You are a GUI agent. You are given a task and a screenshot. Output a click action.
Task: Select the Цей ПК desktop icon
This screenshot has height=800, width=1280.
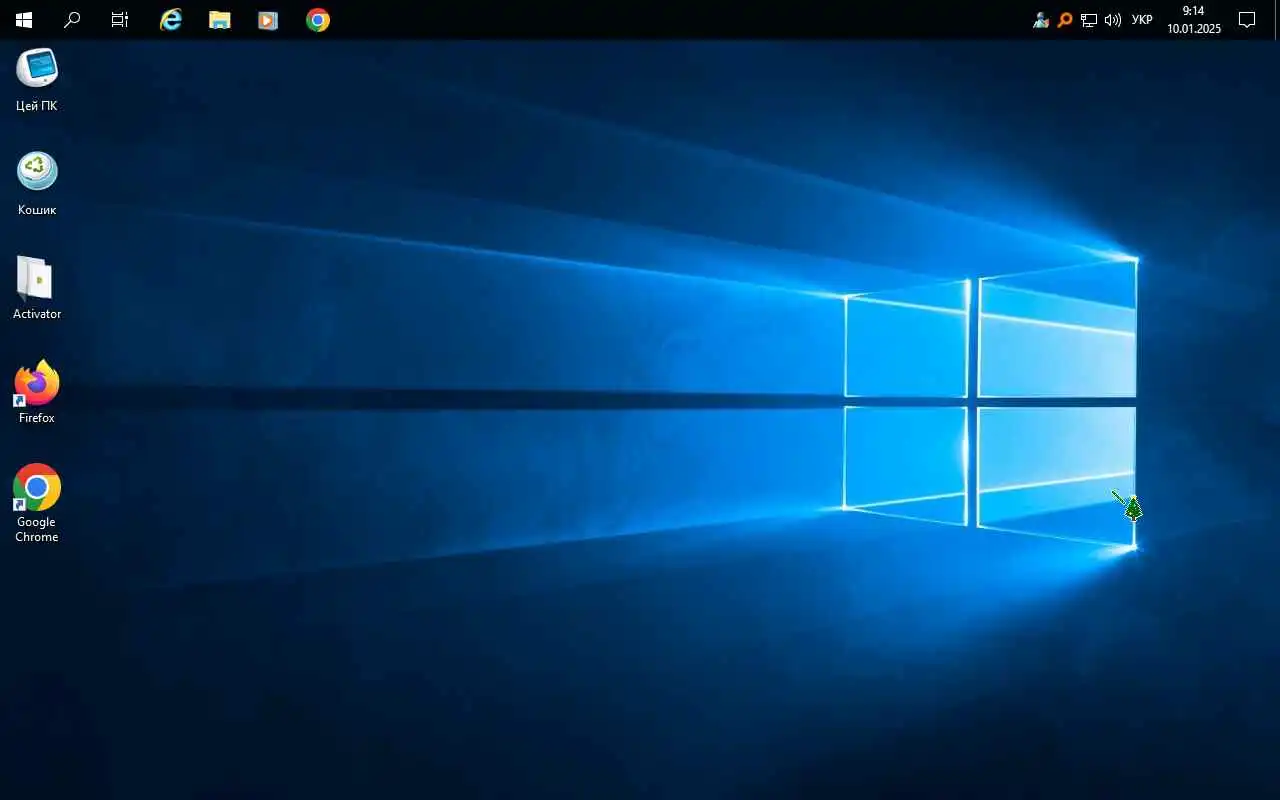[37, 79]
